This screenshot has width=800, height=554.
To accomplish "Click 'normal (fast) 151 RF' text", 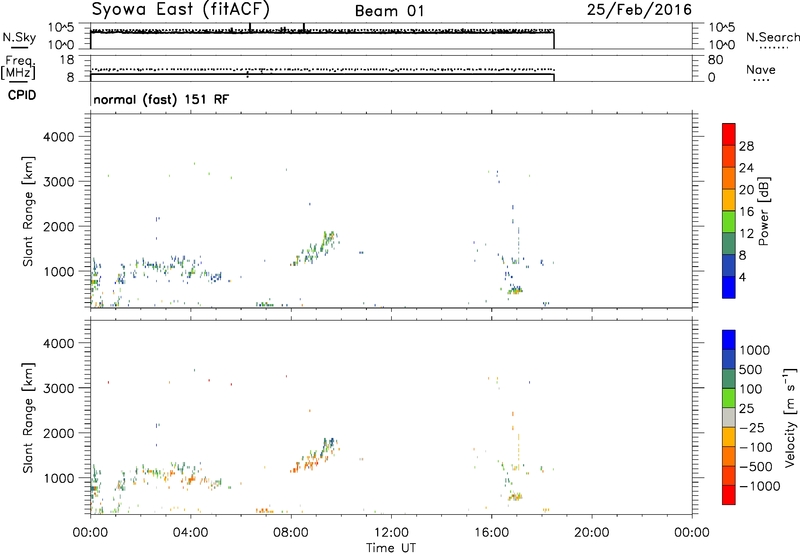I will click(161, 99).
